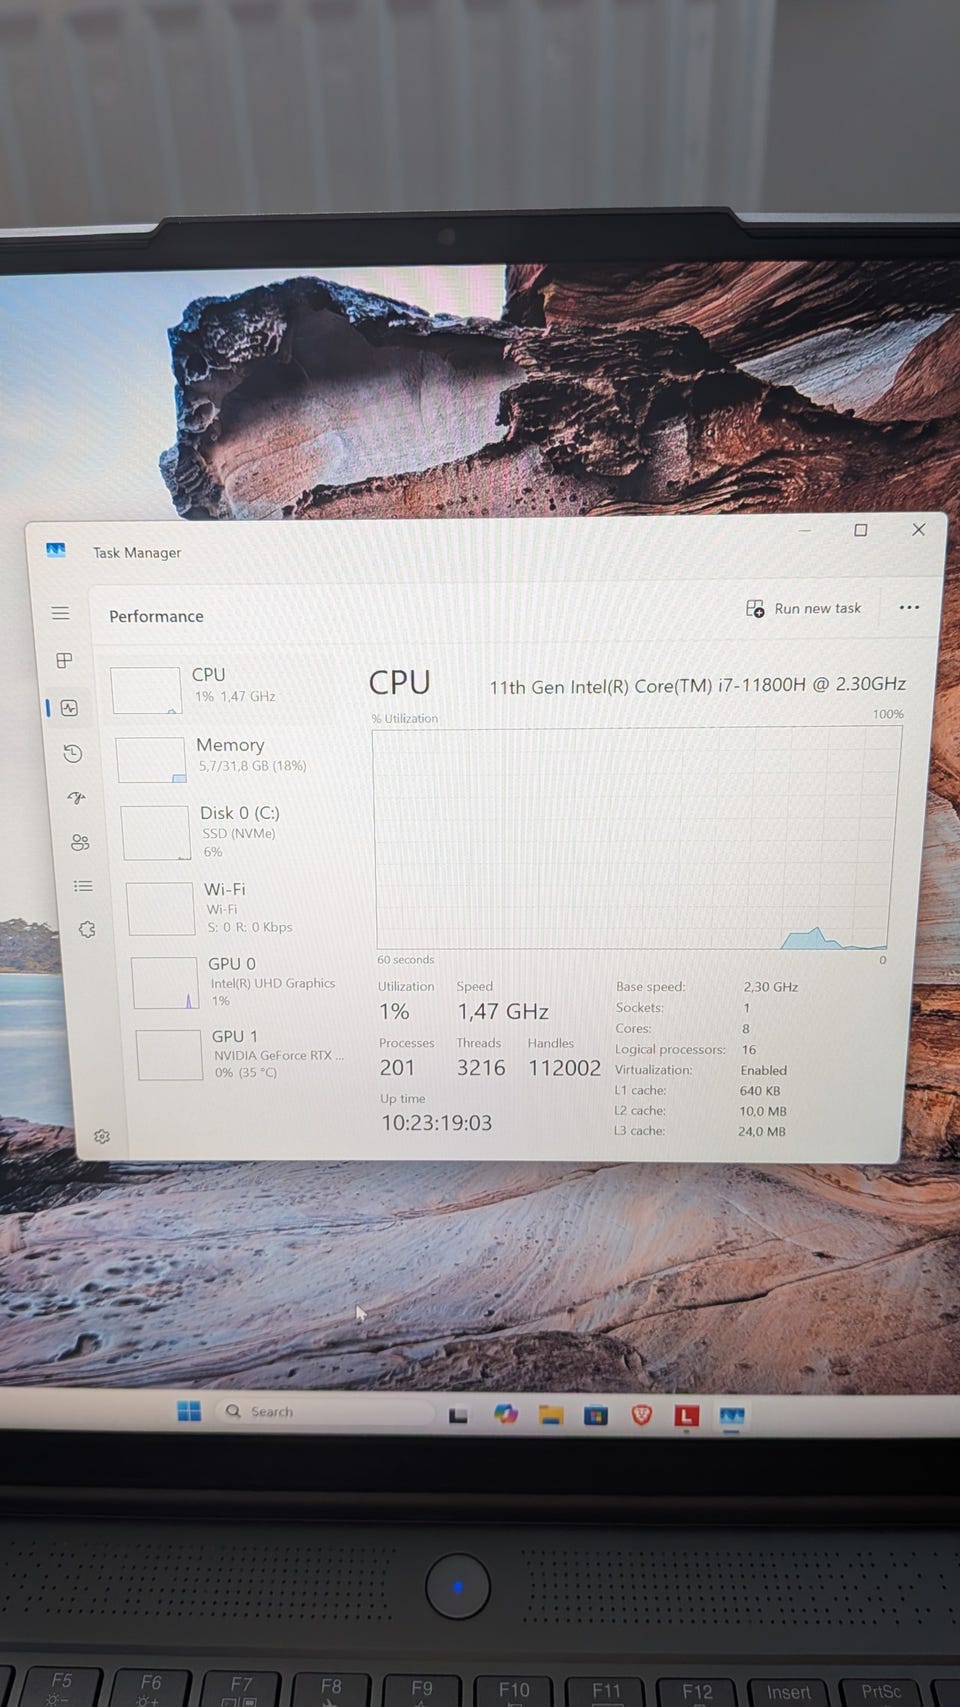Viewport: 960px width, 1707px height.
Task: Select Disk 0 (C:) item
Action: coord(237,832)
